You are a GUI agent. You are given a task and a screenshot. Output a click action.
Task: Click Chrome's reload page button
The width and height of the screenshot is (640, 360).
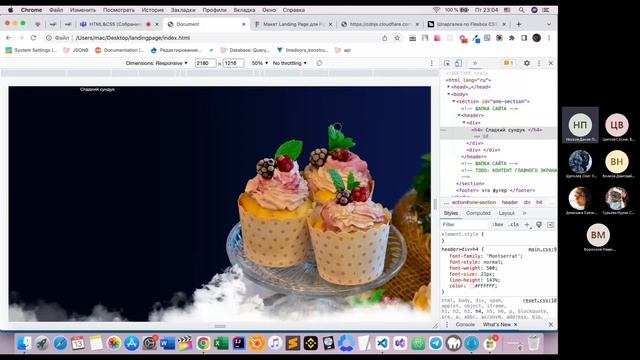33,38
